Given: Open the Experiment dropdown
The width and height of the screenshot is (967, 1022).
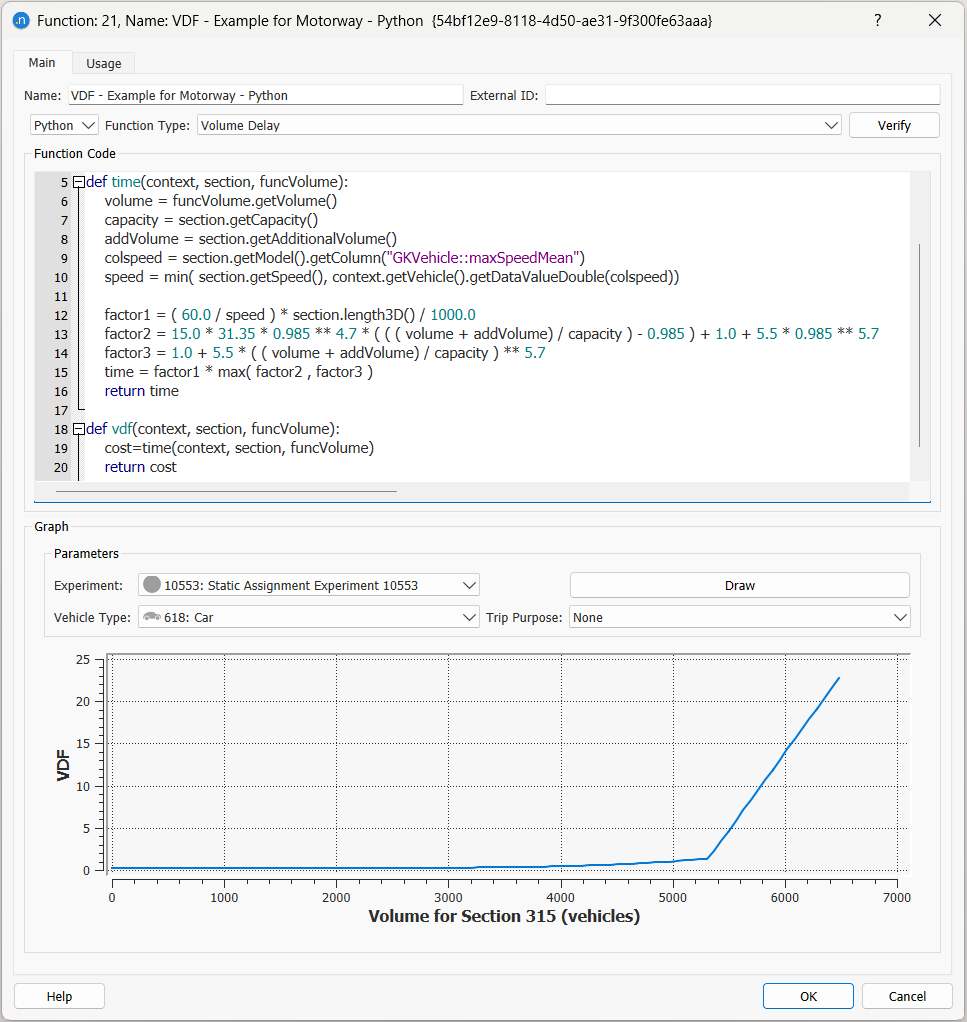Looking at the screenshot, I should pyautogui.click(x=468, y=584).
